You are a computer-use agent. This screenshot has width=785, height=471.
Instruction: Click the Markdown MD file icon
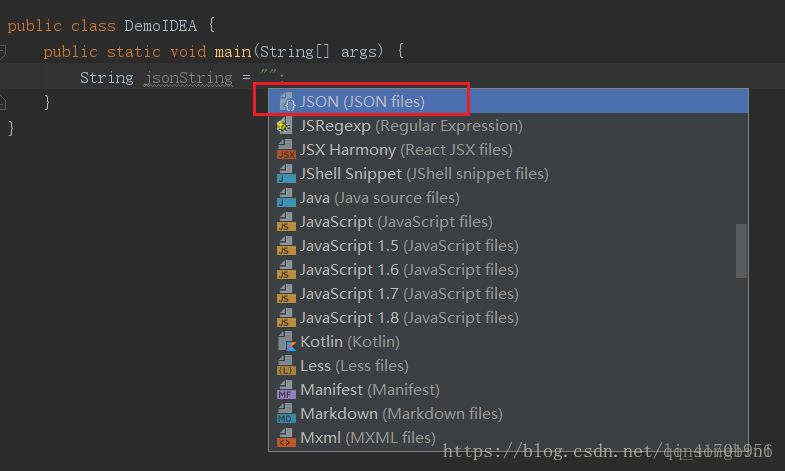point(286,414)
